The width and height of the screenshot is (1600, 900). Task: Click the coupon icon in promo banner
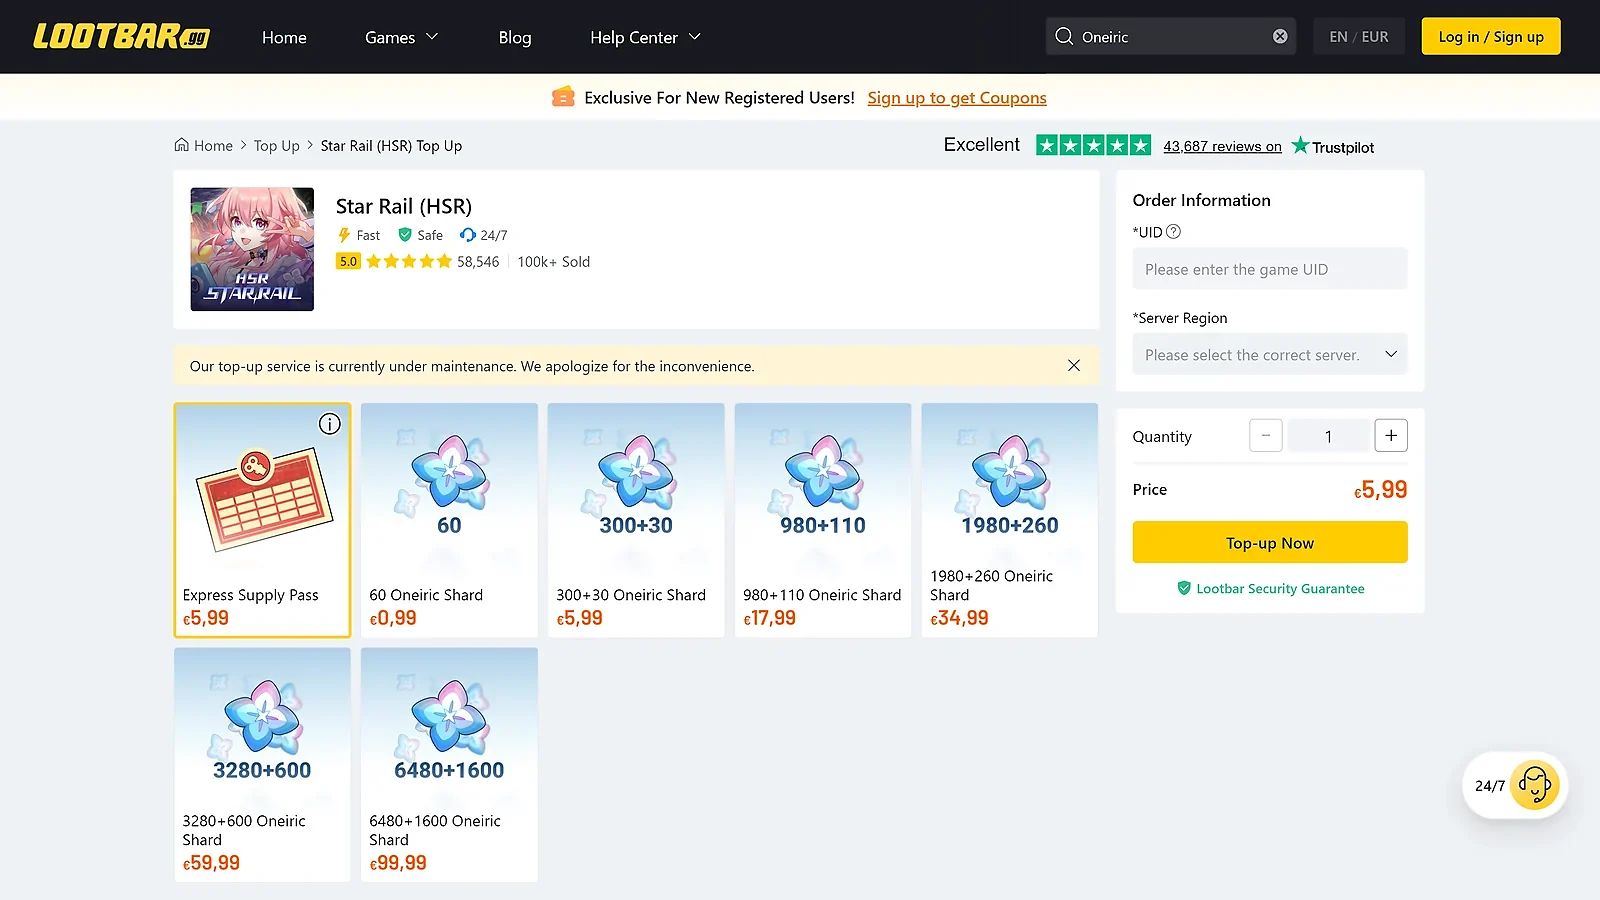click(x=563, y=97)
